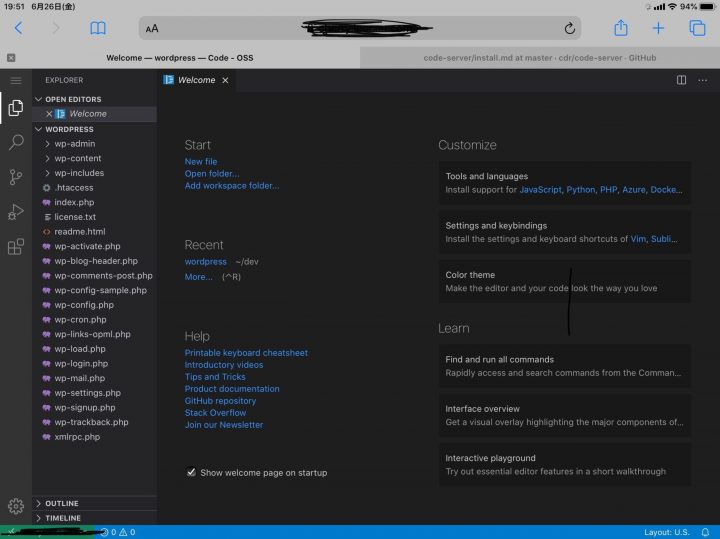Collapse the WORDPRESS folder section
This screenshot has width=720, height=539.
[x=95, y=129]
